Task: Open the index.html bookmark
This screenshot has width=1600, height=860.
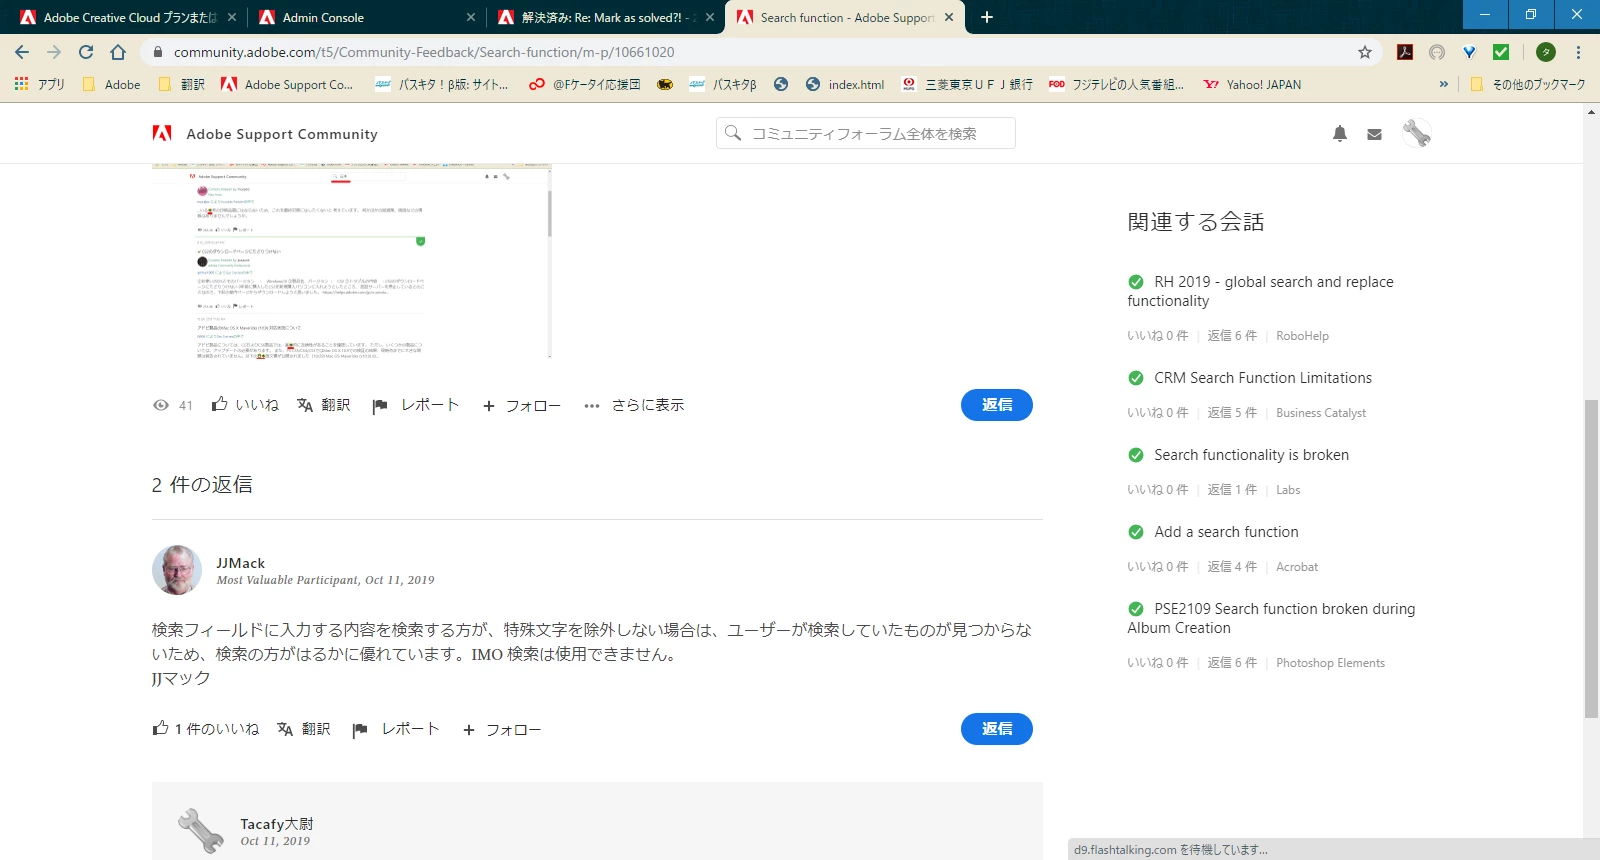Action: 845,85
